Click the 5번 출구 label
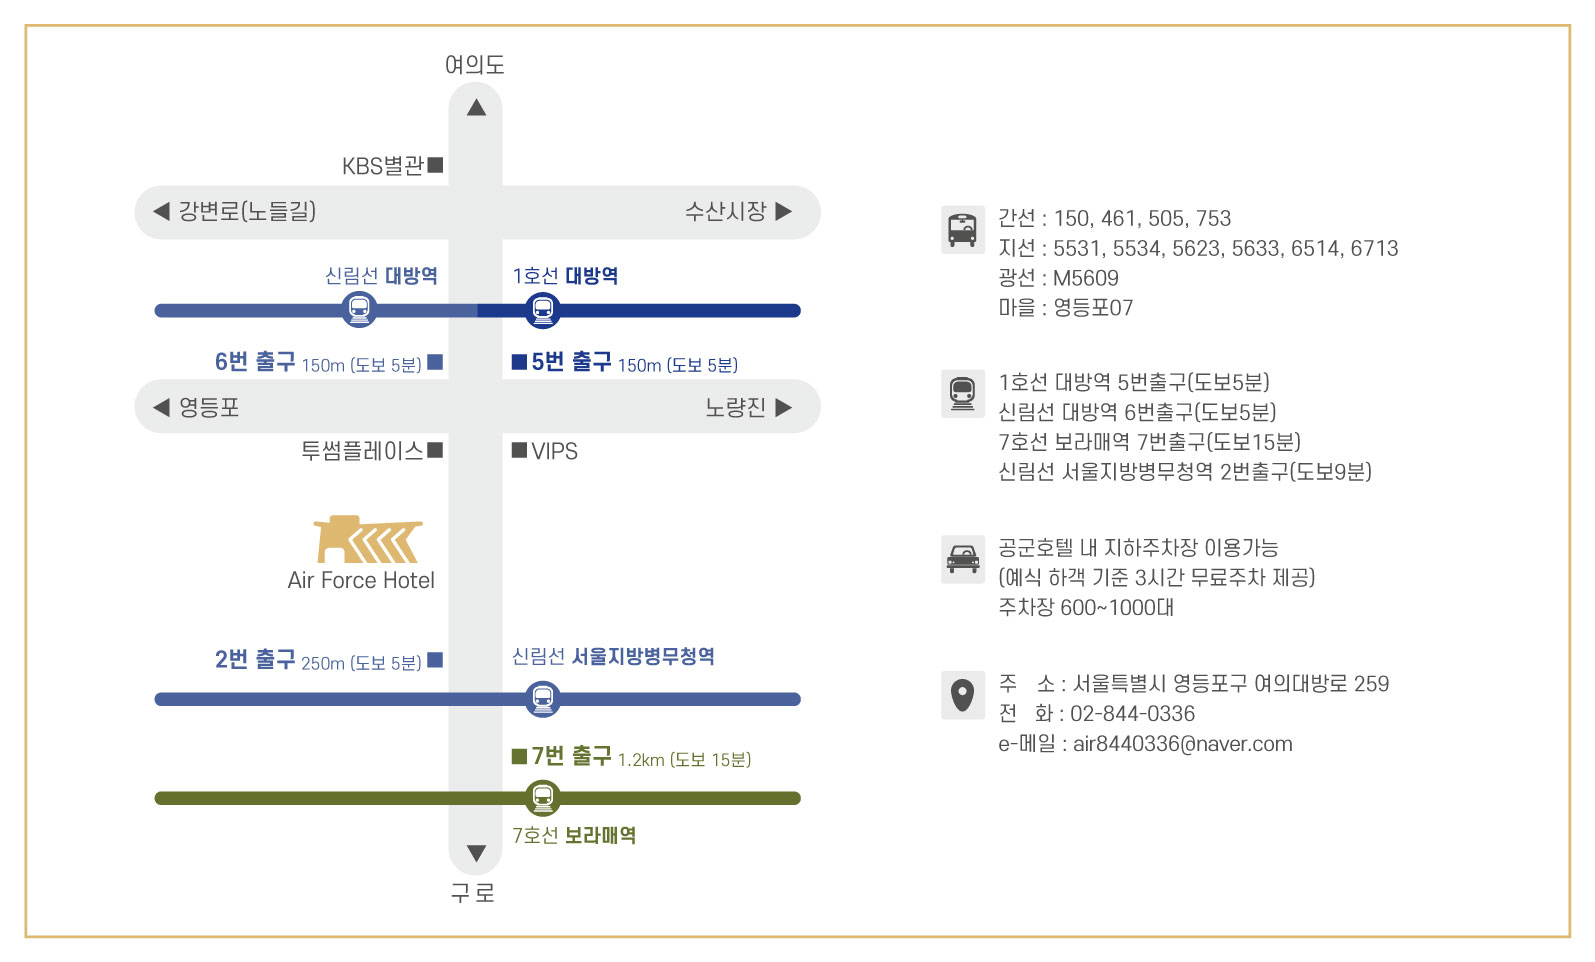1595x962 pixels. tap(571, 362)
